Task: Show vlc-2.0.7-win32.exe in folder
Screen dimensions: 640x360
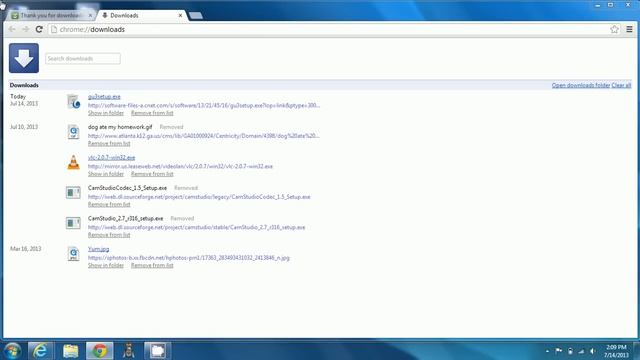Action: [x=106, y=174]
